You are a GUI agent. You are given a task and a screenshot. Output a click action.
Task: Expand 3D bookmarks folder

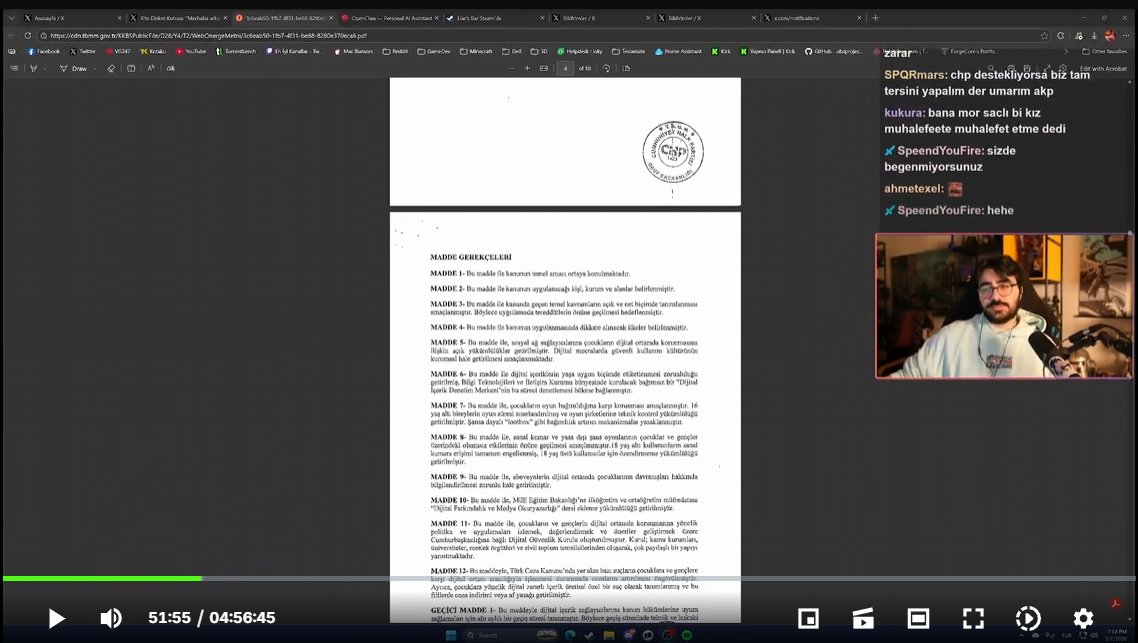pos(539,52)
